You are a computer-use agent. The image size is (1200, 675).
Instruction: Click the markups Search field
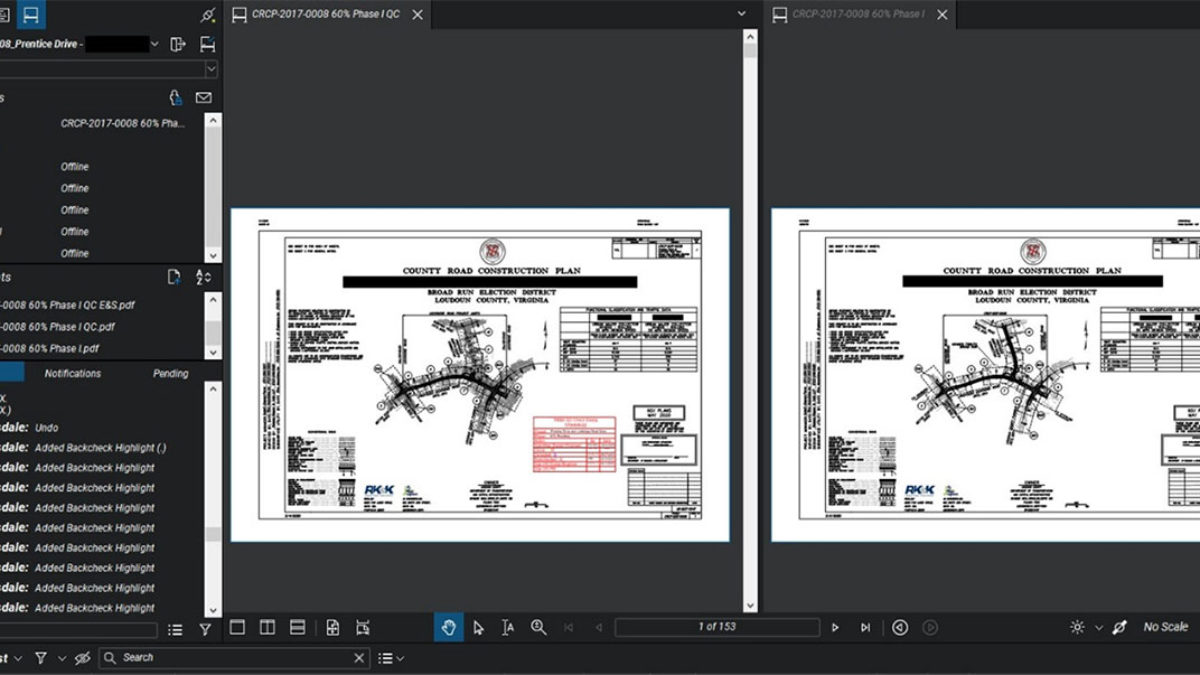pos(235,657)
